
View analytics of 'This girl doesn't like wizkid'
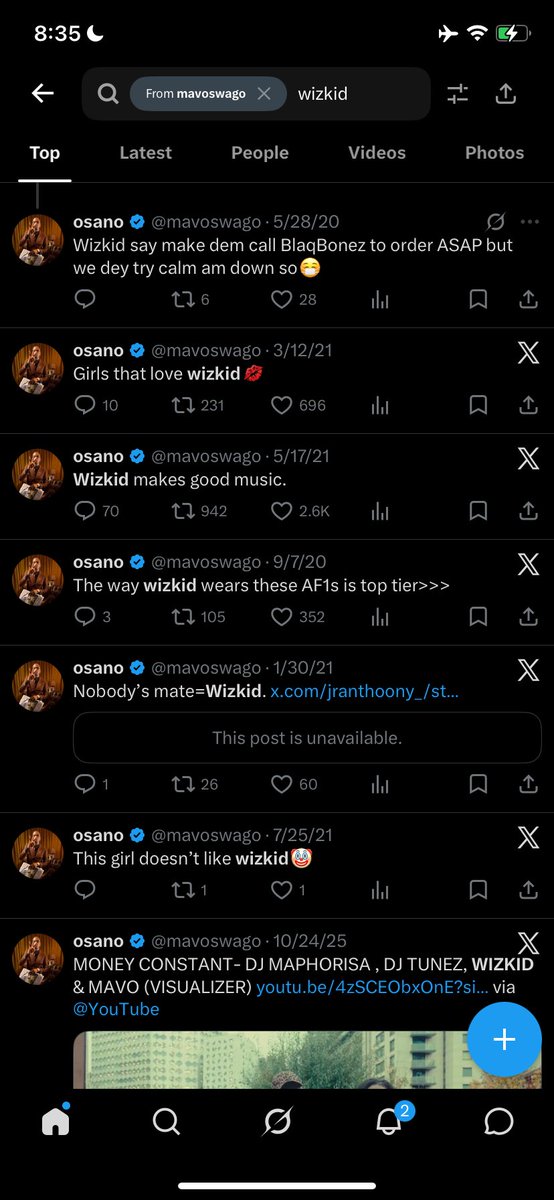pyautogui.click(x=380, y=890)
